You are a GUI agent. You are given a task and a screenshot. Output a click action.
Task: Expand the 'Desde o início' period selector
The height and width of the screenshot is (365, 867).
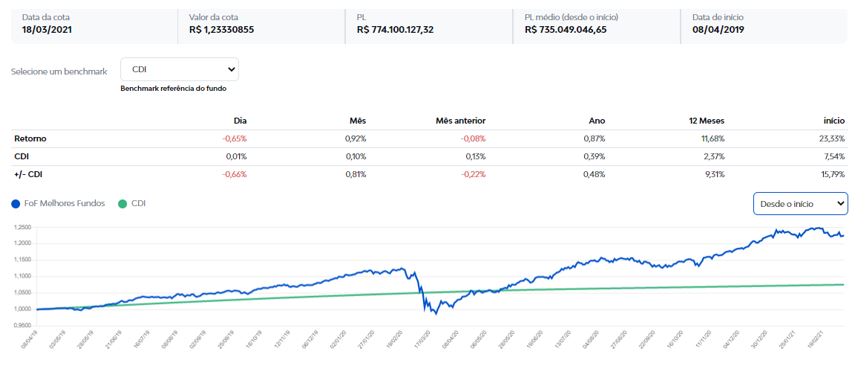[x=800, y=204]
